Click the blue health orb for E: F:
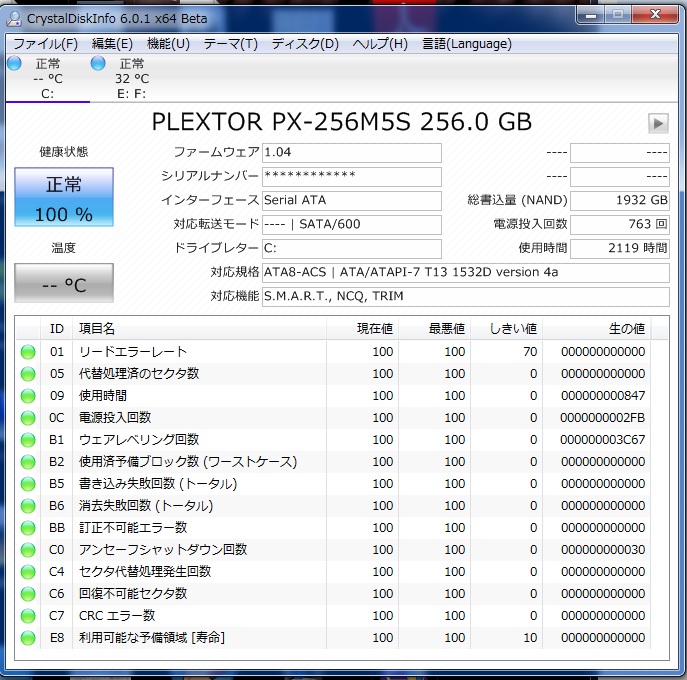Image resolution: width=687 pixels, height=680 pixels. 98,64
